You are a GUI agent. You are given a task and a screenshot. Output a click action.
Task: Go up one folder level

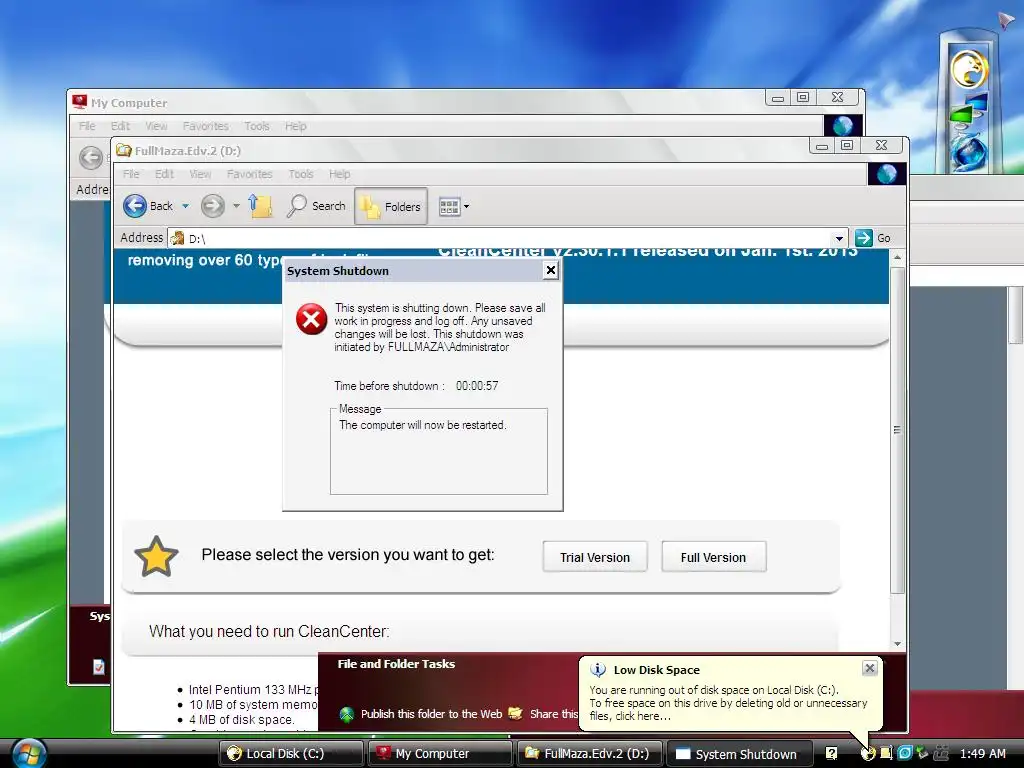[261, 206]
